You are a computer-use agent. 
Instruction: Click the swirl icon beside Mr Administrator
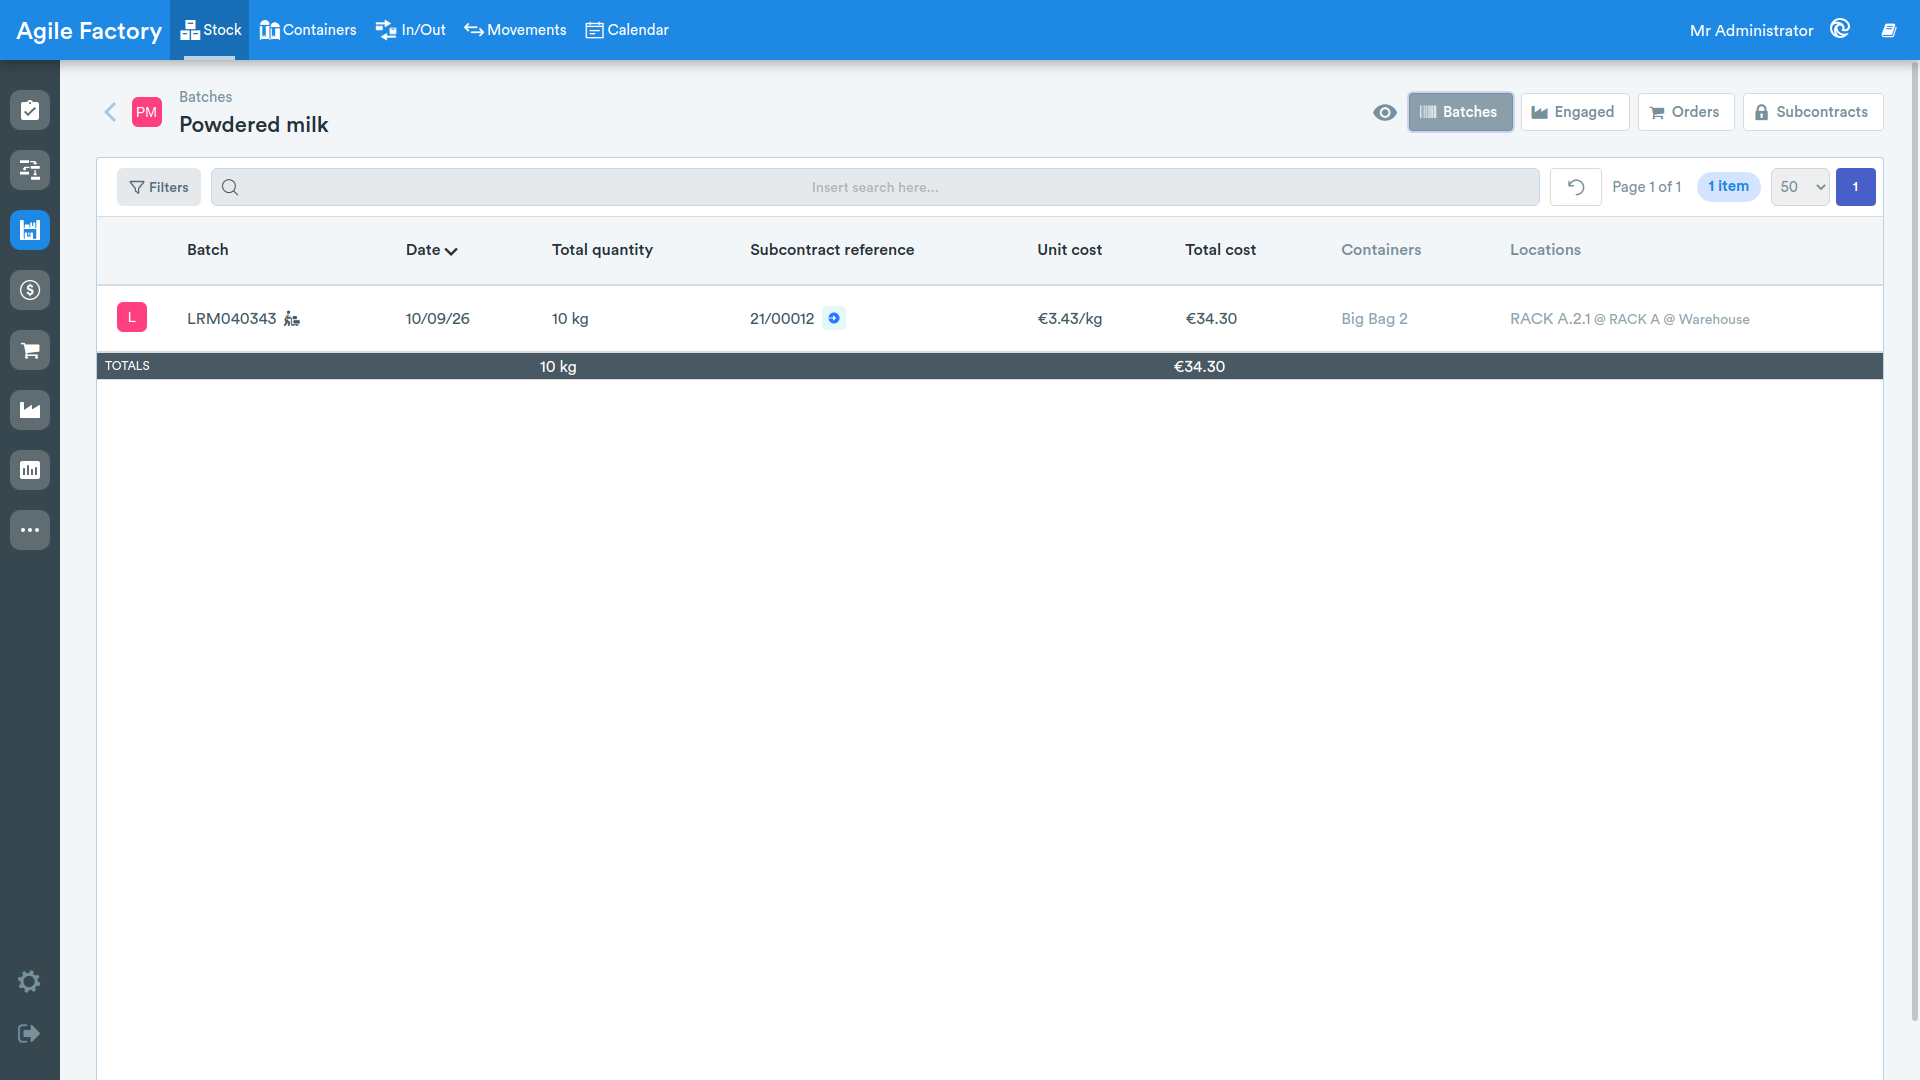(1840, 29)
